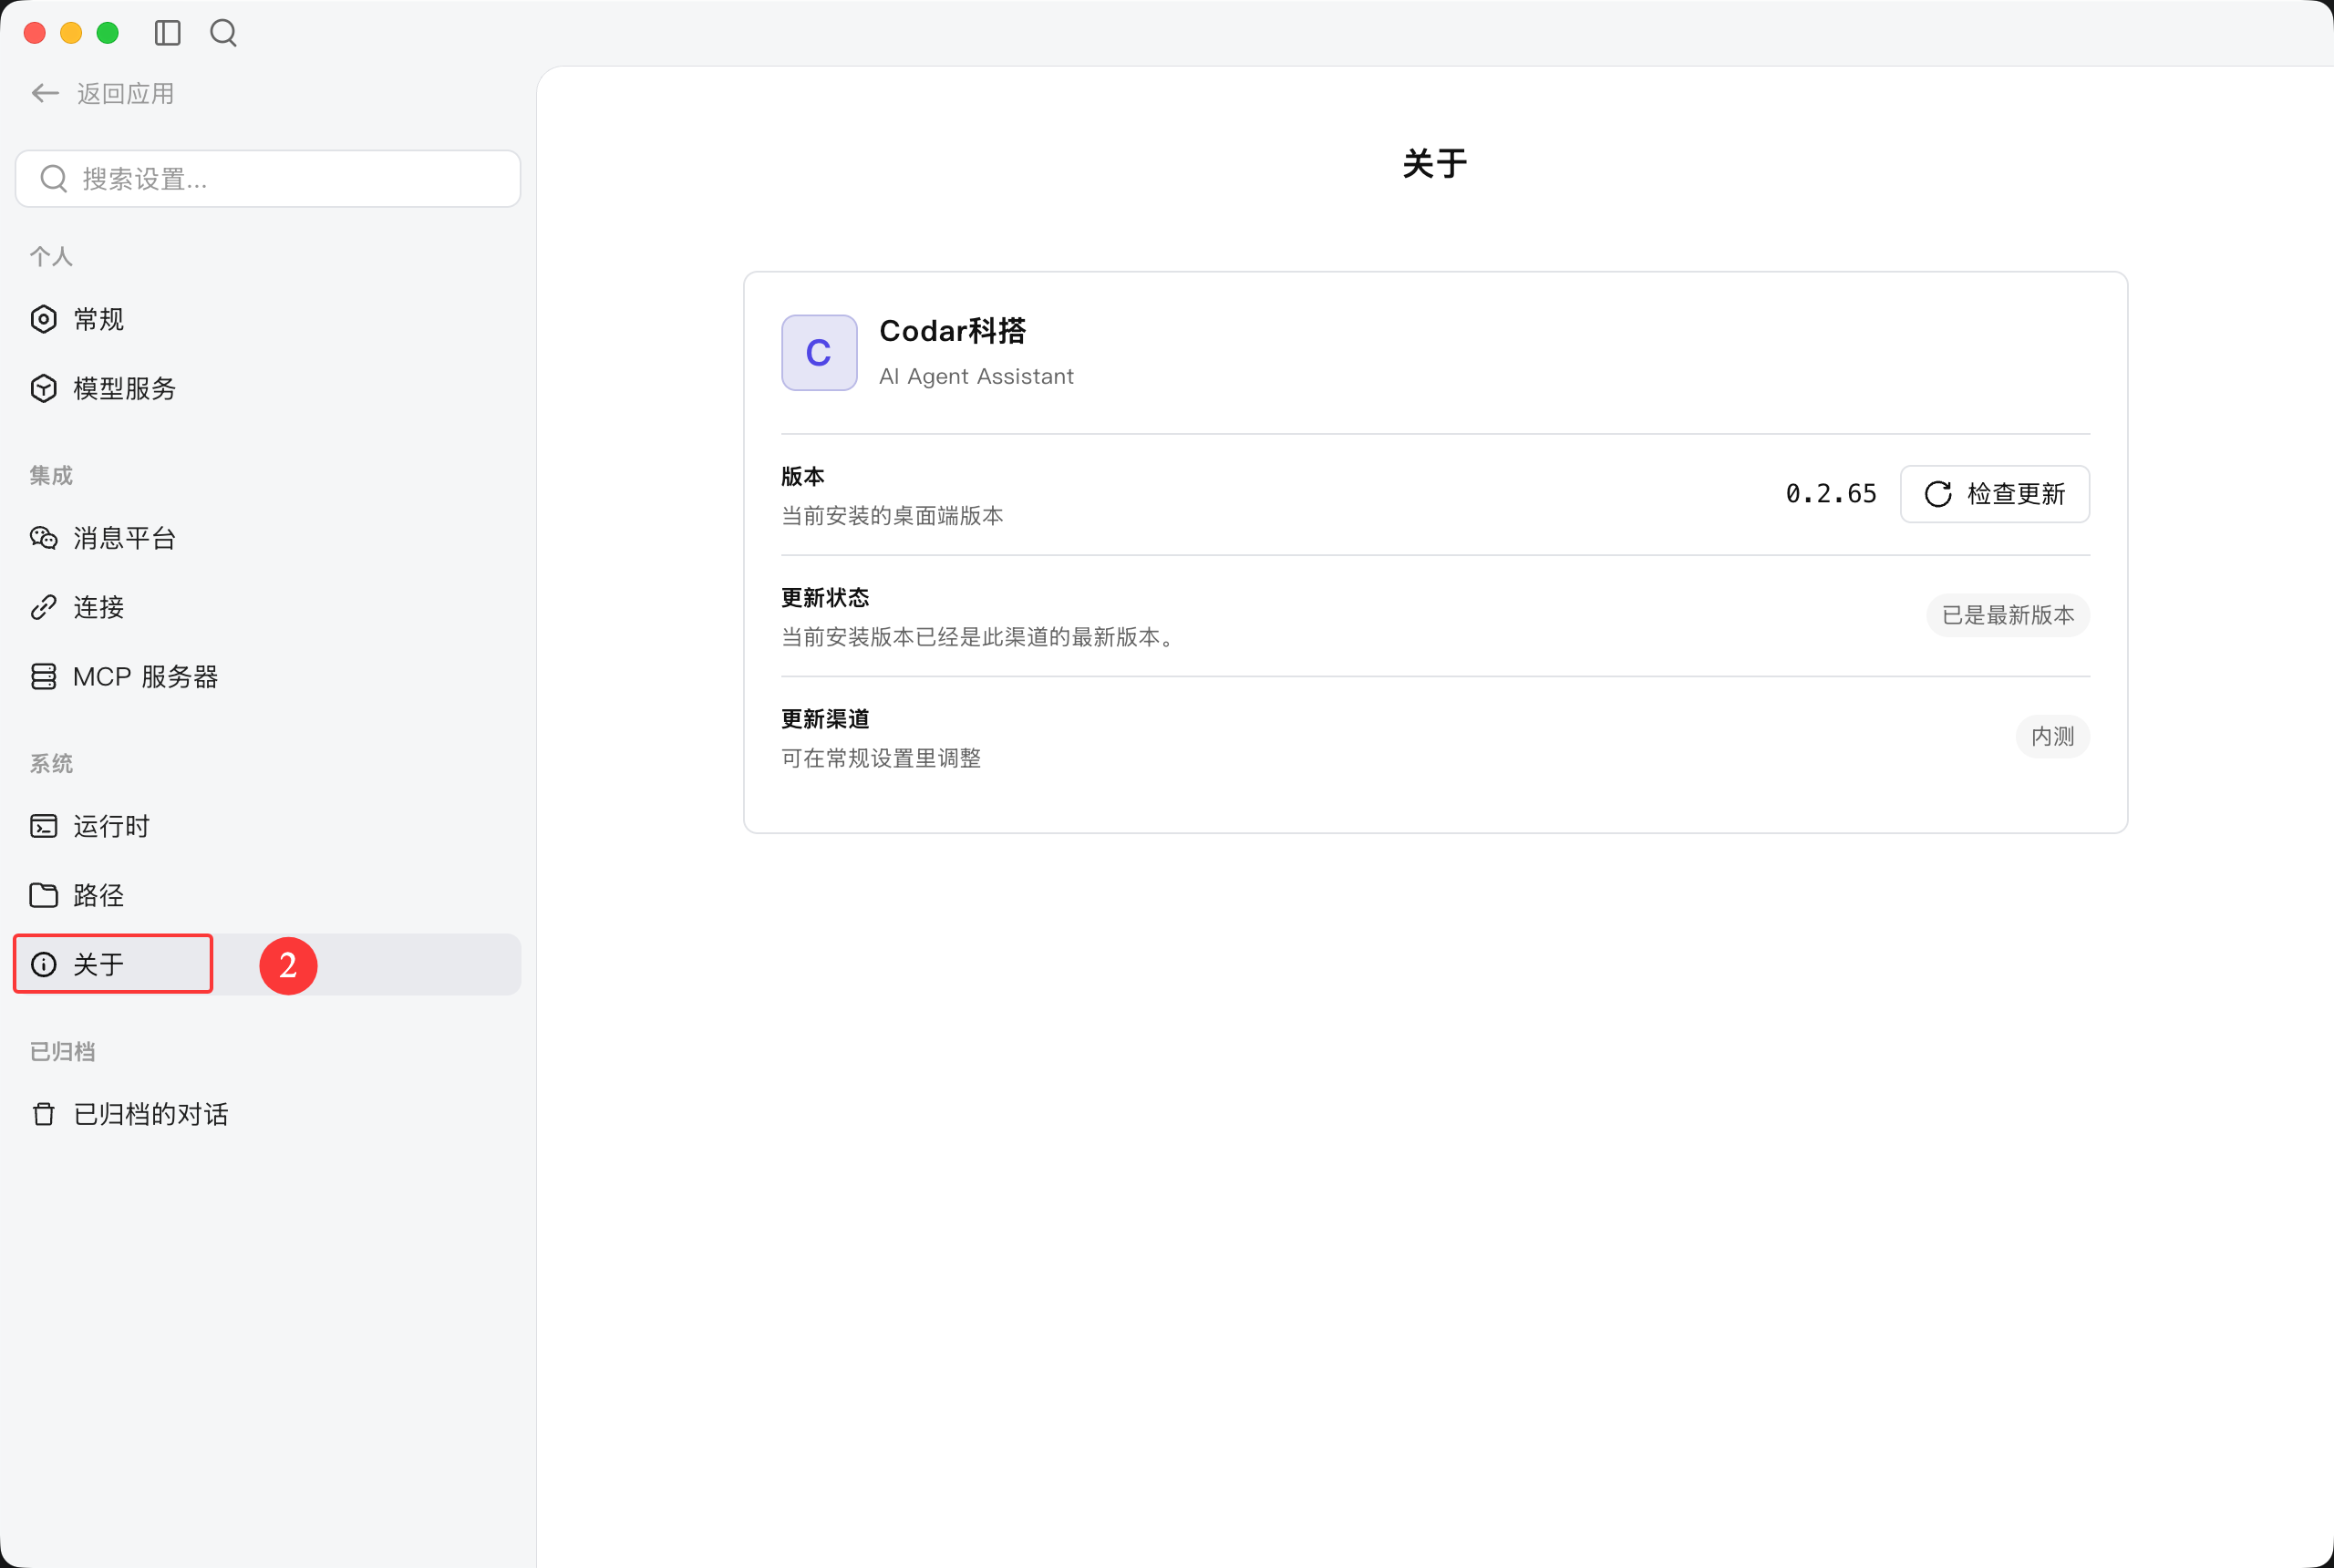Click the AI Agent Assistant subtitle
Screen dimensions: 2334x1568
[x=976, y=376]
